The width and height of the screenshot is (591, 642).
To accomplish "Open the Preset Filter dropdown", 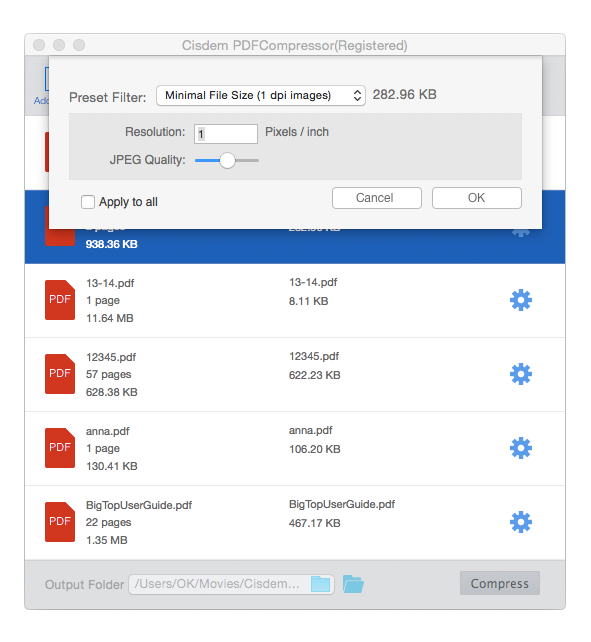I will click(x=260, y=95).
